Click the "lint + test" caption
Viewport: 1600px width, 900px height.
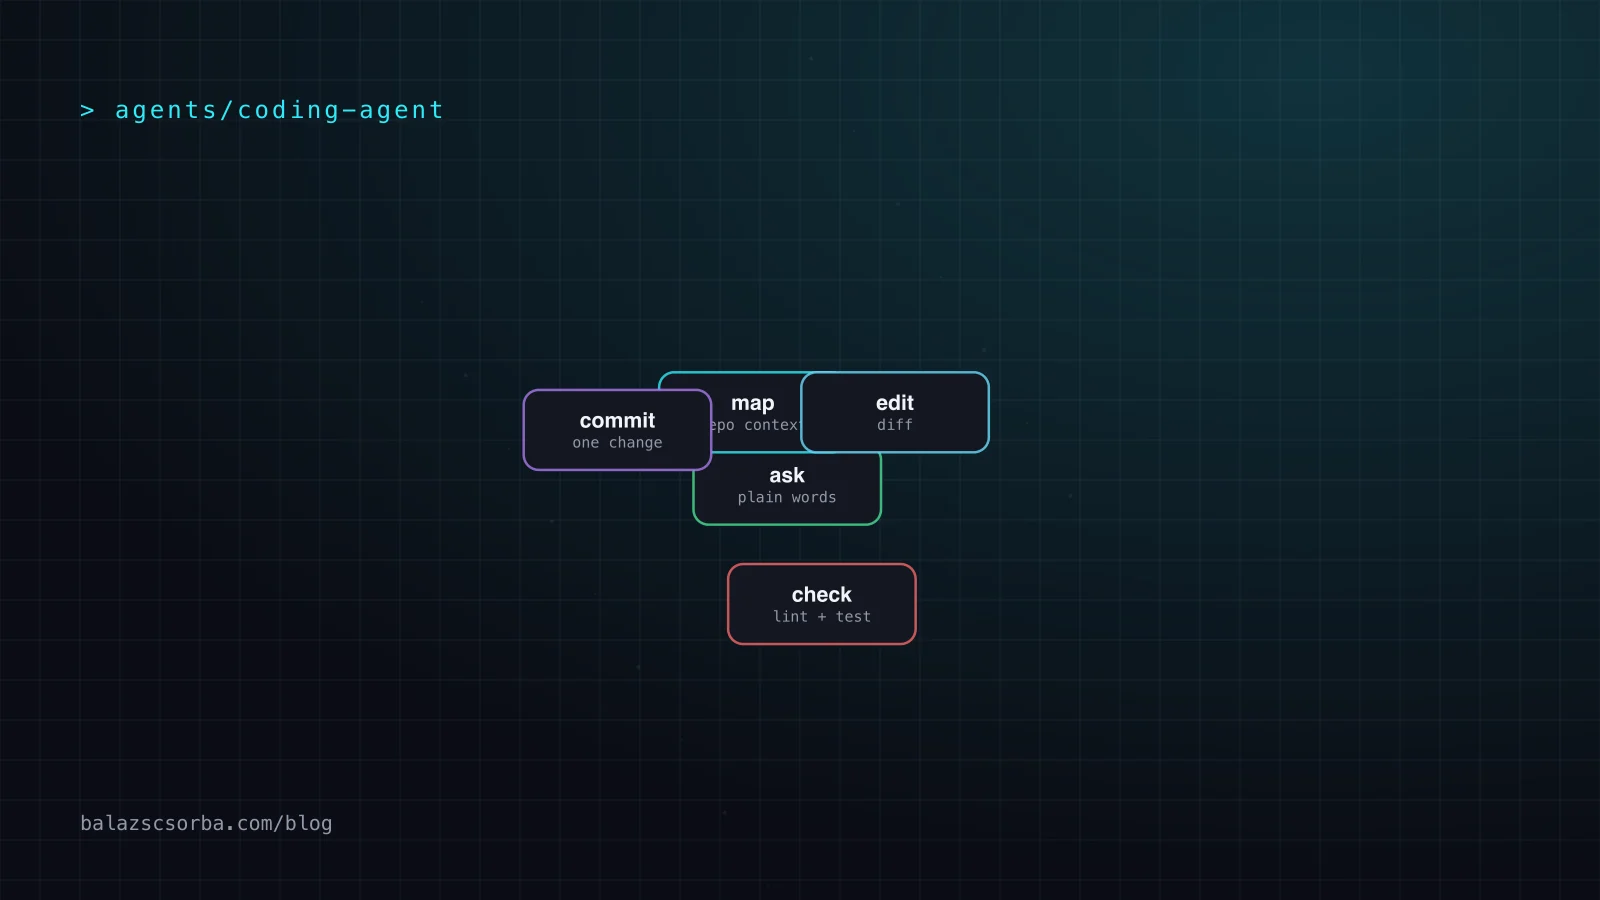pyautogui.click(x=822, y=617)
